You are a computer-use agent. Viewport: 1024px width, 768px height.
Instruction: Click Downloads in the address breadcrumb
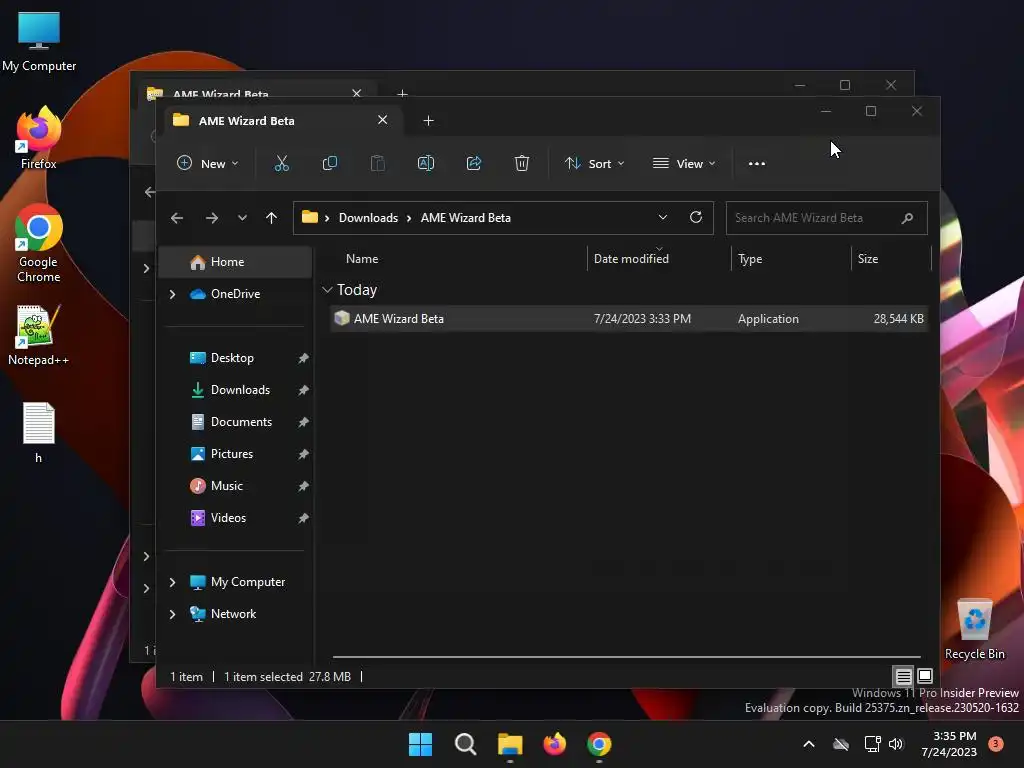(x=368, y=218)
